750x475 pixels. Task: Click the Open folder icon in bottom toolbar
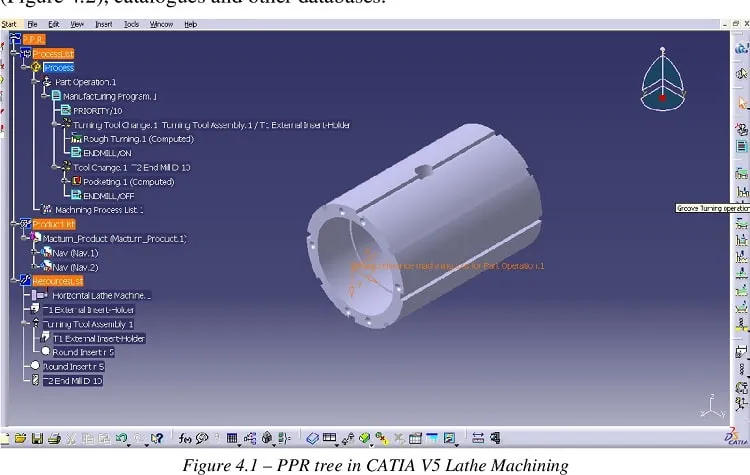pyautogui.click(x=20, y=438)
